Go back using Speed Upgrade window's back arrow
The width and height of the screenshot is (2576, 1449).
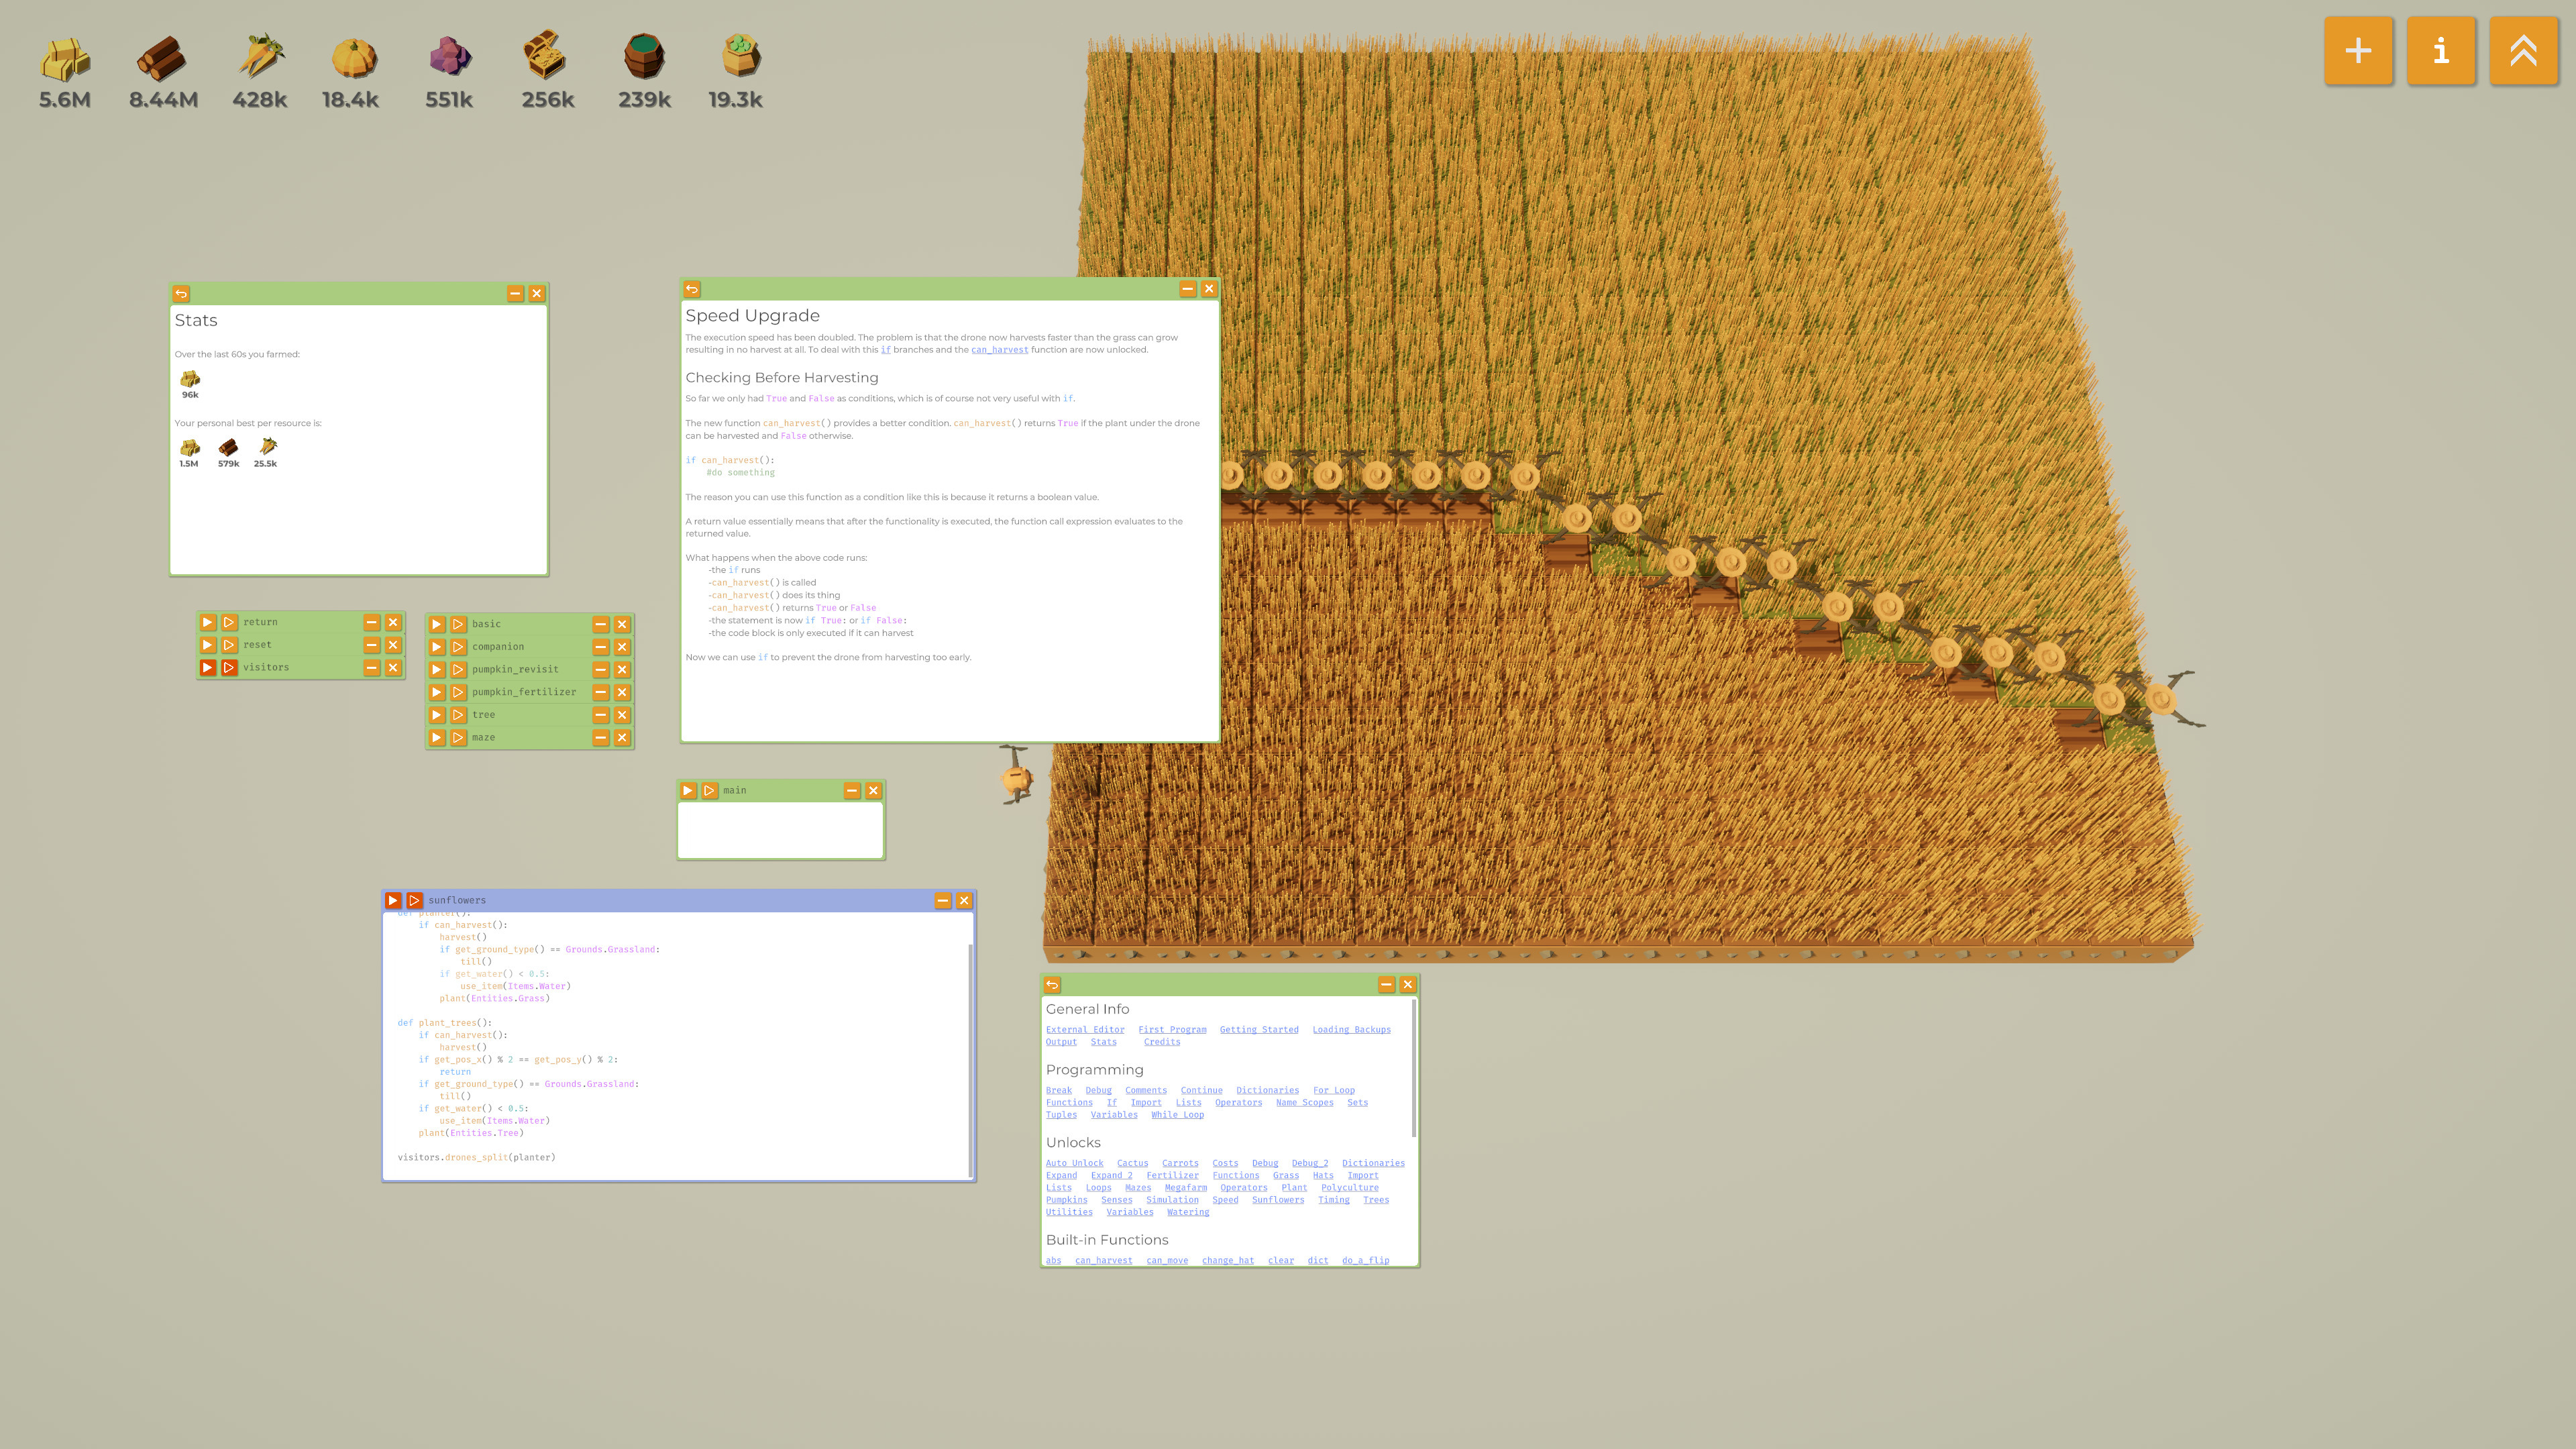[x=692, y=289]
